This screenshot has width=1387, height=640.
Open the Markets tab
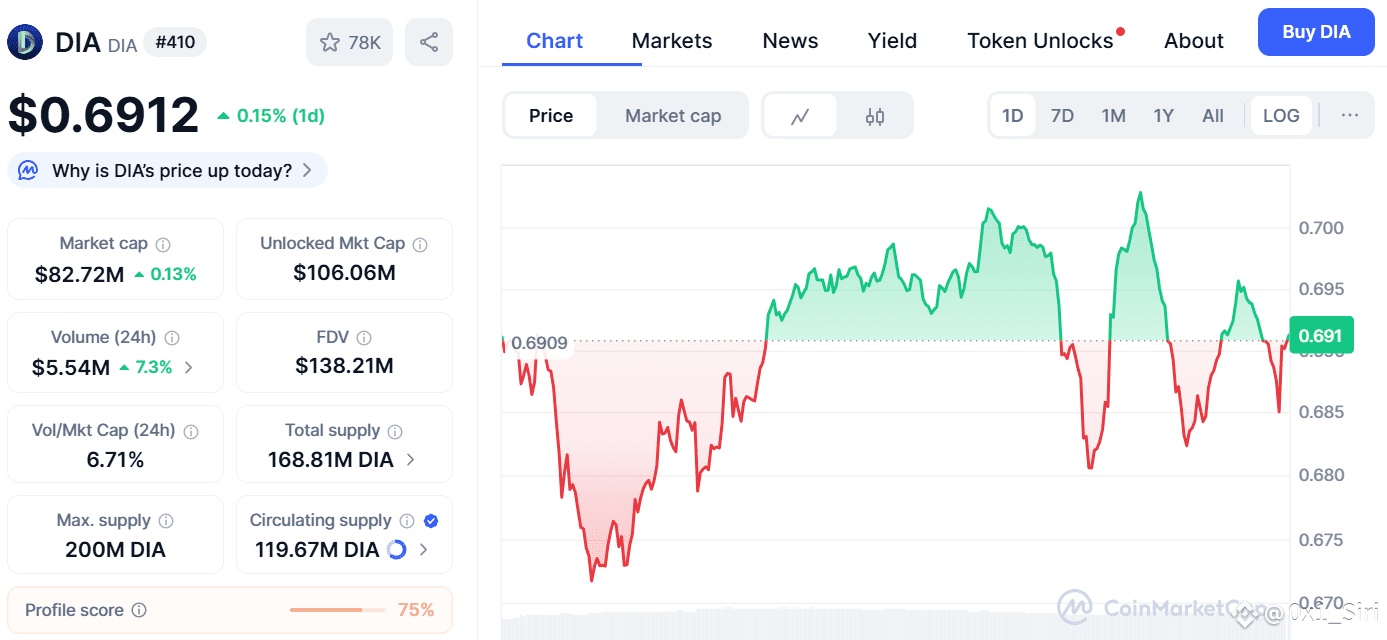point(672,41)
